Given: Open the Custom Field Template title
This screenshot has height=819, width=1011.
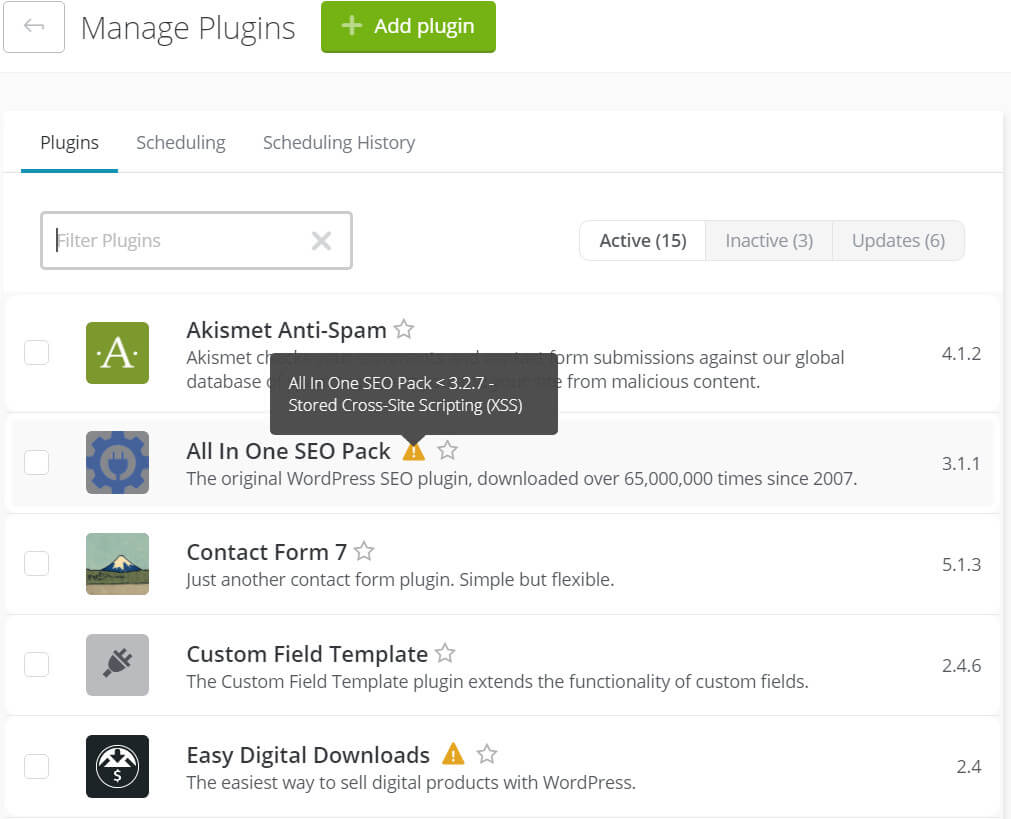Looking at the screenshot, I should [307, 655].
